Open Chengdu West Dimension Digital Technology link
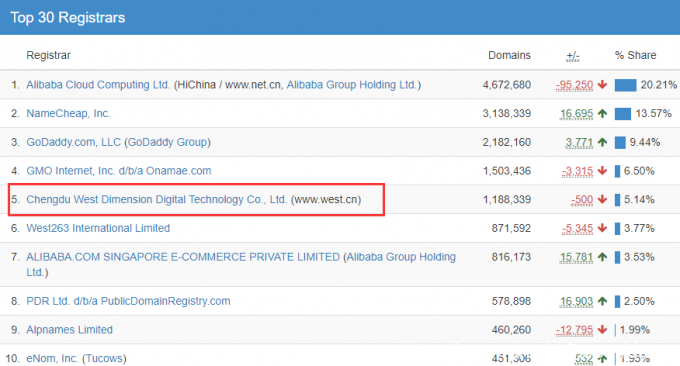 click(157, 199)
